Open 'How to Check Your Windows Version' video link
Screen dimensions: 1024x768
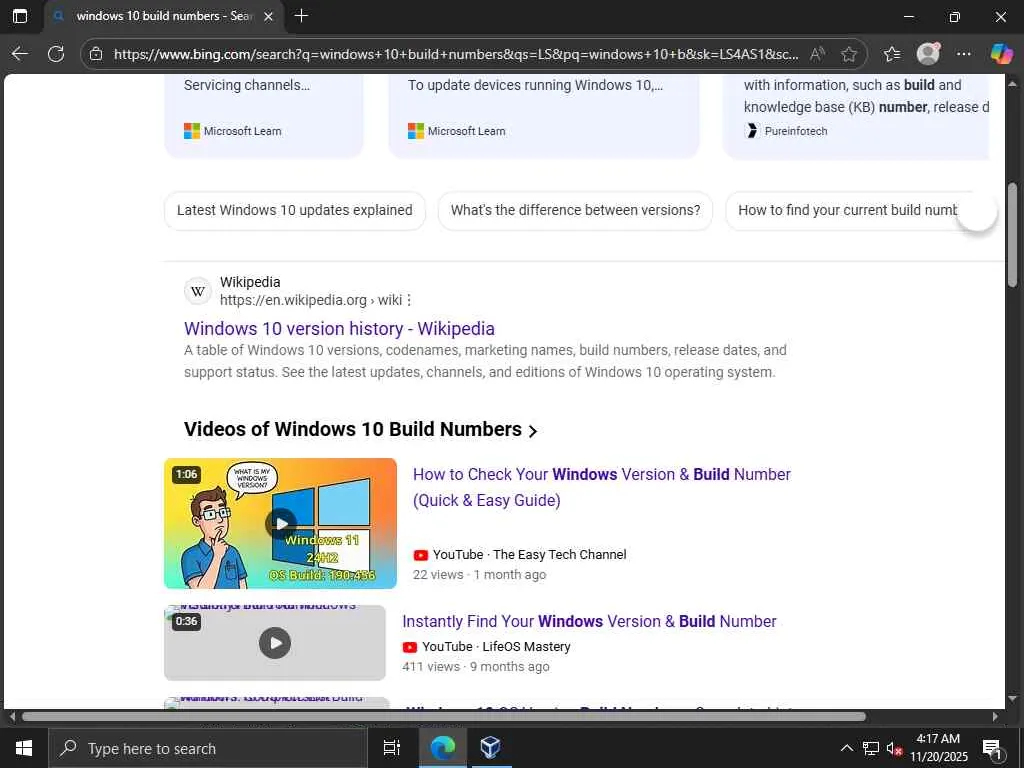[x=601, y=487]
